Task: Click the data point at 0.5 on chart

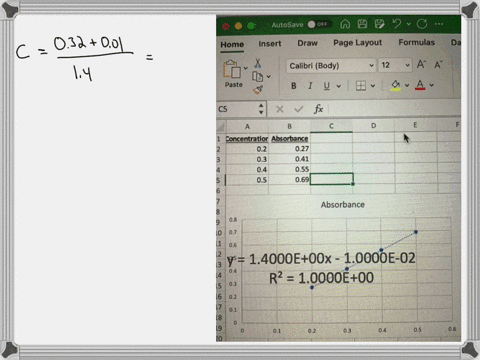Action: [x=416, y=232]
